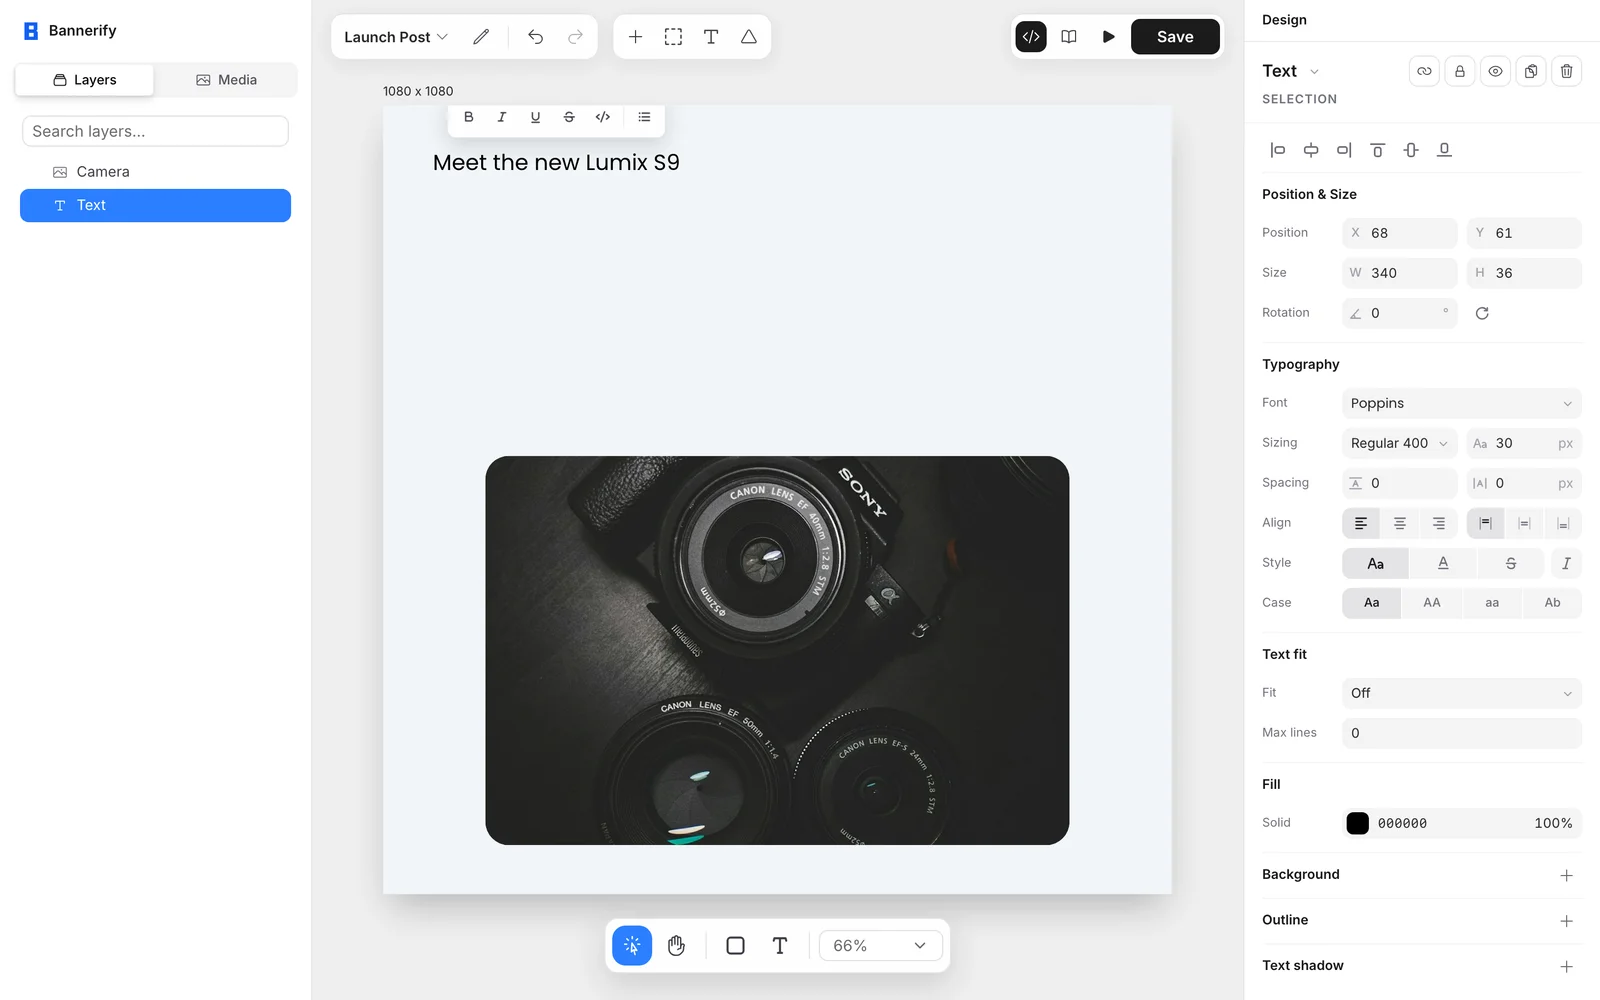The height and width of the screenshot is (1000, 1600).
Task: Insert bullet list in floating toolbar
Action: (x=644, y=117)
